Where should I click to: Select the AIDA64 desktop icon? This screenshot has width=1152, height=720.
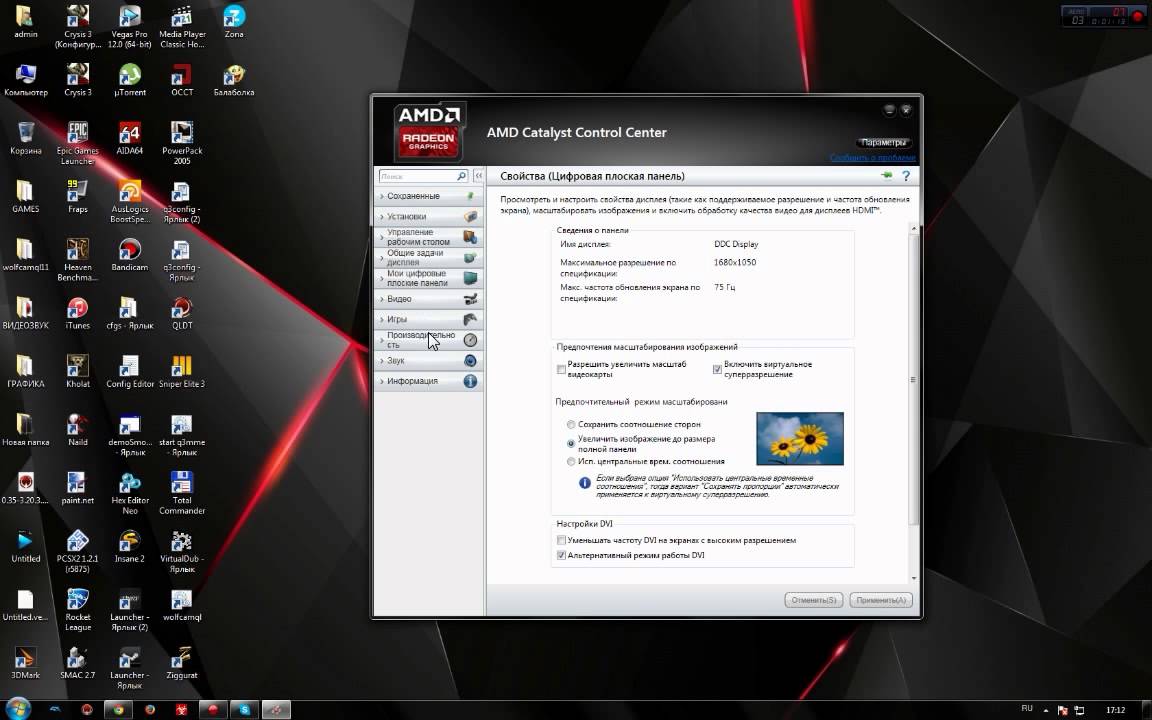pyautogui.click(x=129, y=138)
